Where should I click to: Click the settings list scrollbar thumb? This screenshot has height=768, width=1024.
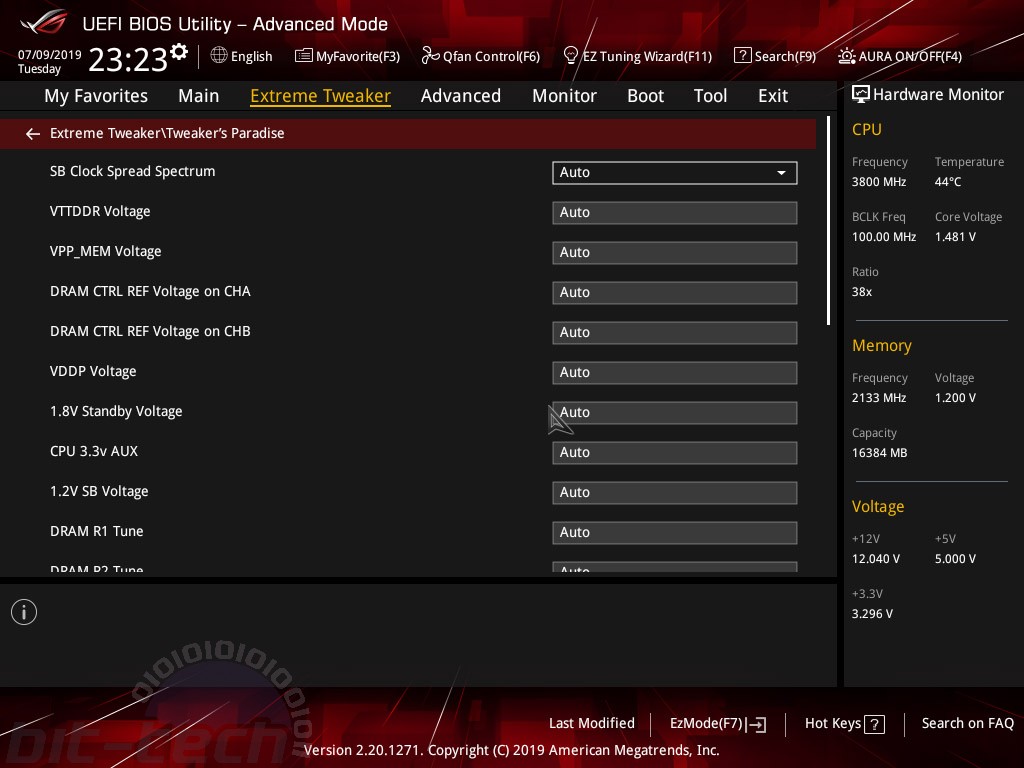pos(828,221)
